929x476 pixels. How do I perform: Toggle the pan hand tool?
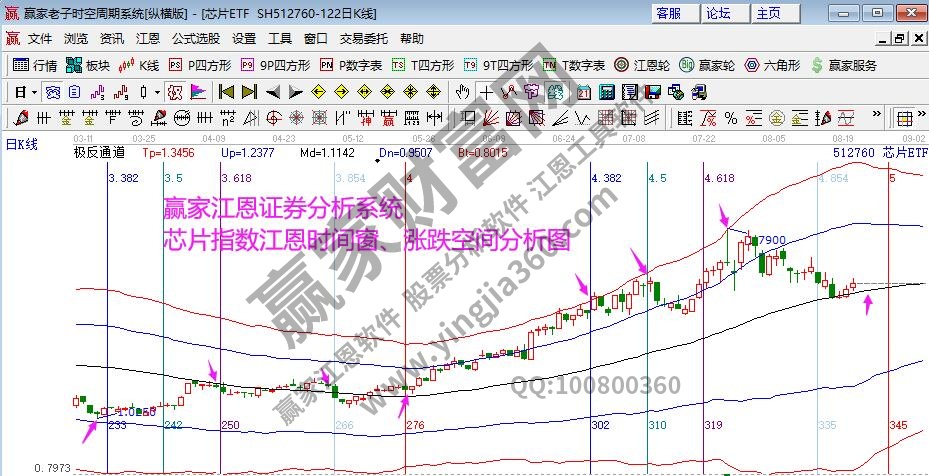(x=462, y=92)
